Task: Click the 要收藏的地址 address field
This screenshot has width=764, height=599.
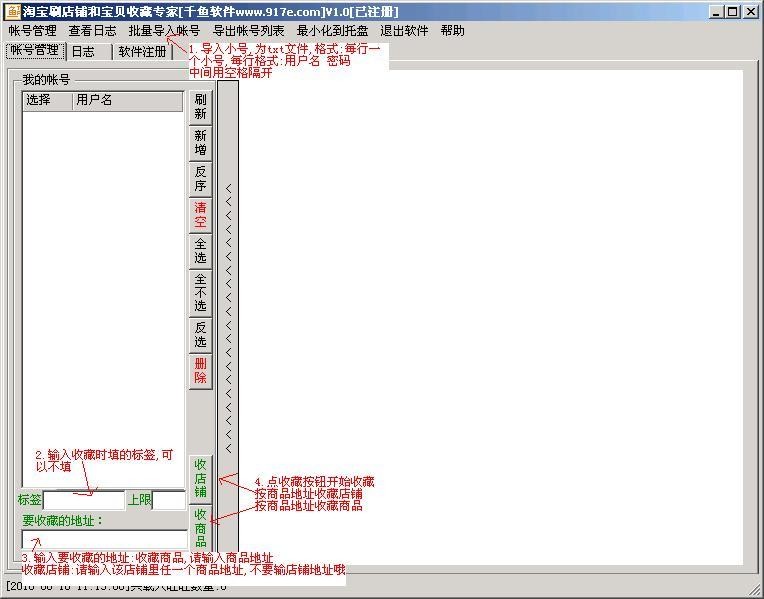Action: pos(104,540)
